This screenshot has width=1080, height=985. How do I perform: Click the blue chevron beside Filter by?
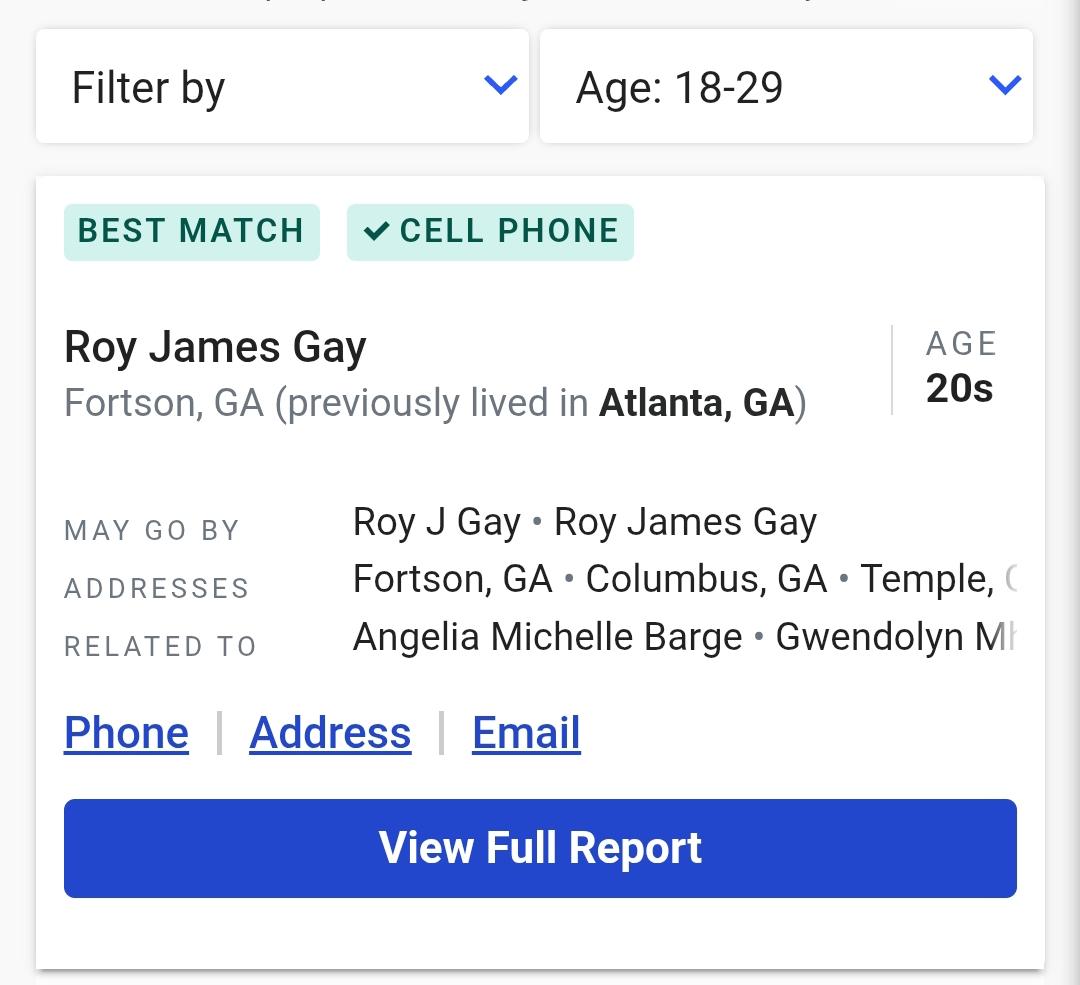point(500,85)
